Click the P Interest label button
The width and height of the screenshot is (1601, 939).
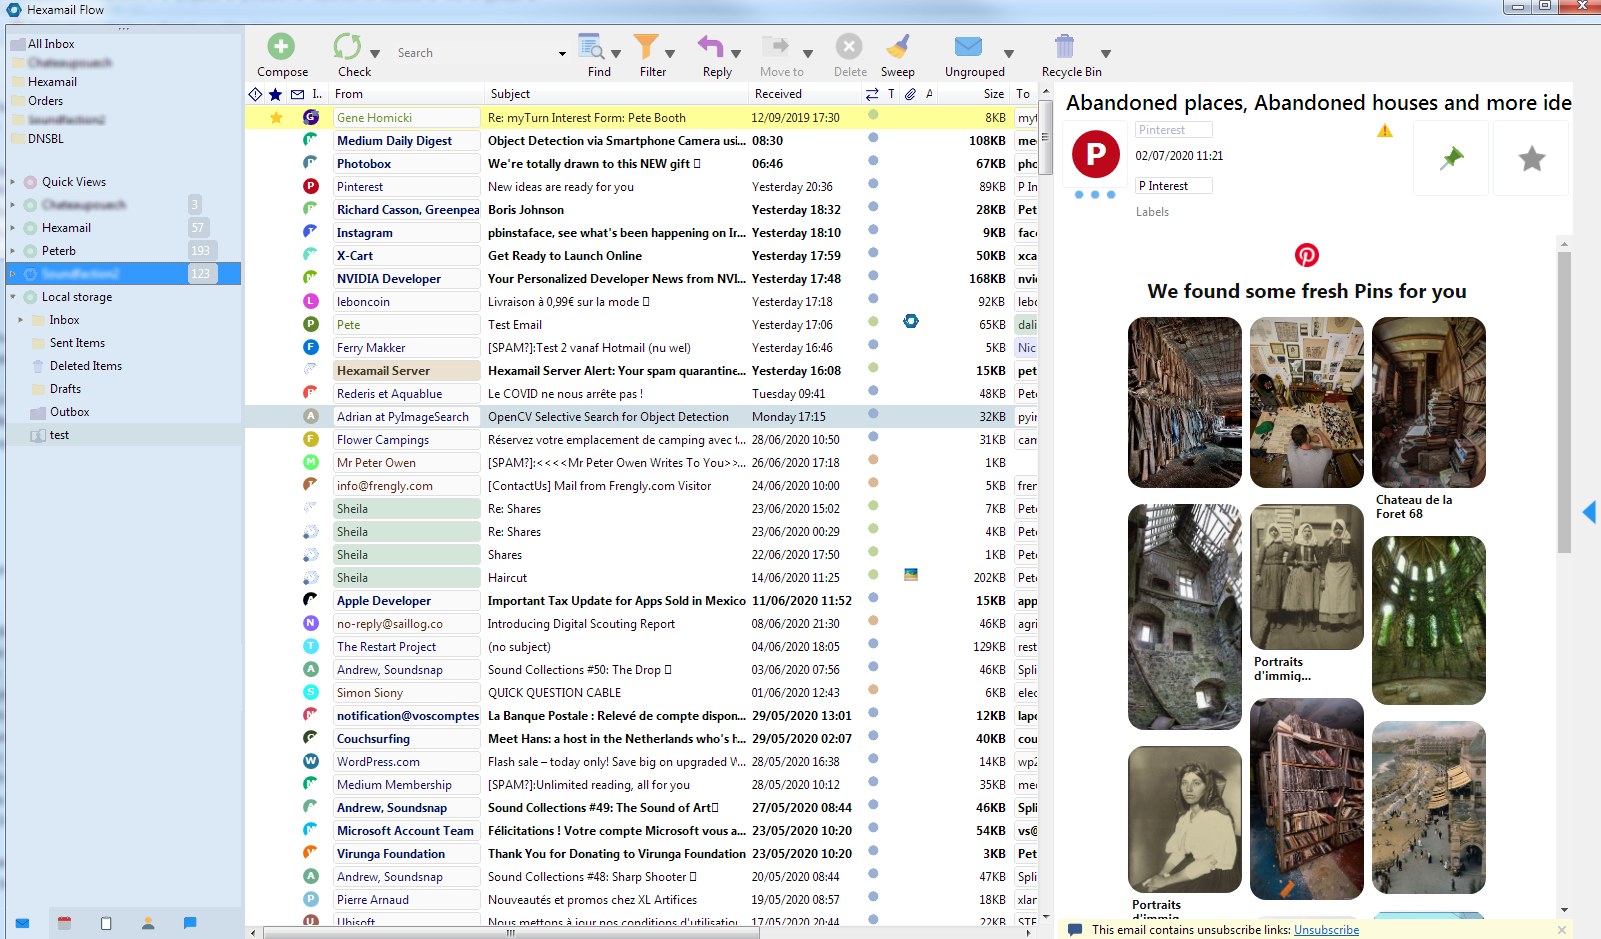coord(1173,186)
